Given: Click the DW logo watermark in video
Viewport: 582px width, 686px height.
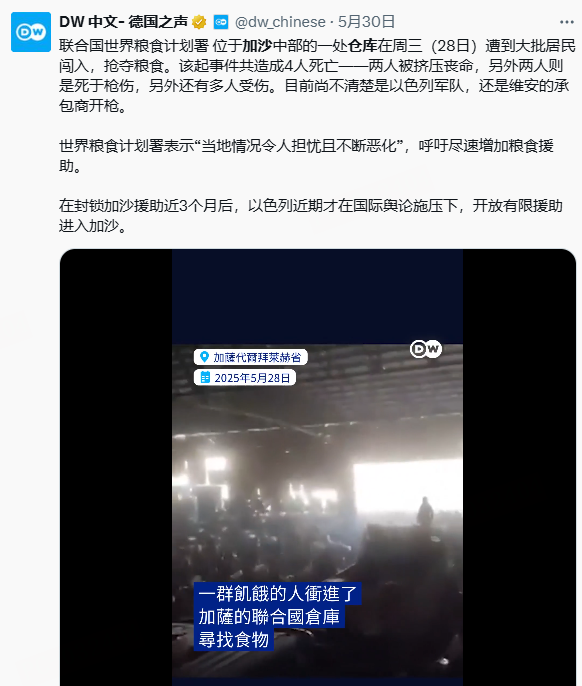Looking at the screenshot, I should coord(426,349).
